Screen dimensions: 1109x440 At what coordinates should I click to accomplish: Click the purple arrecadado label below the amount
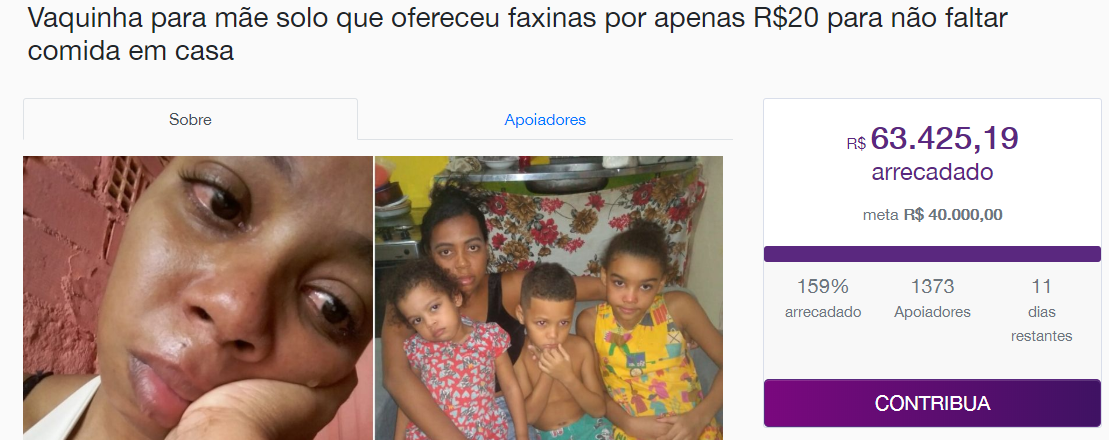[x=932, y=172]
